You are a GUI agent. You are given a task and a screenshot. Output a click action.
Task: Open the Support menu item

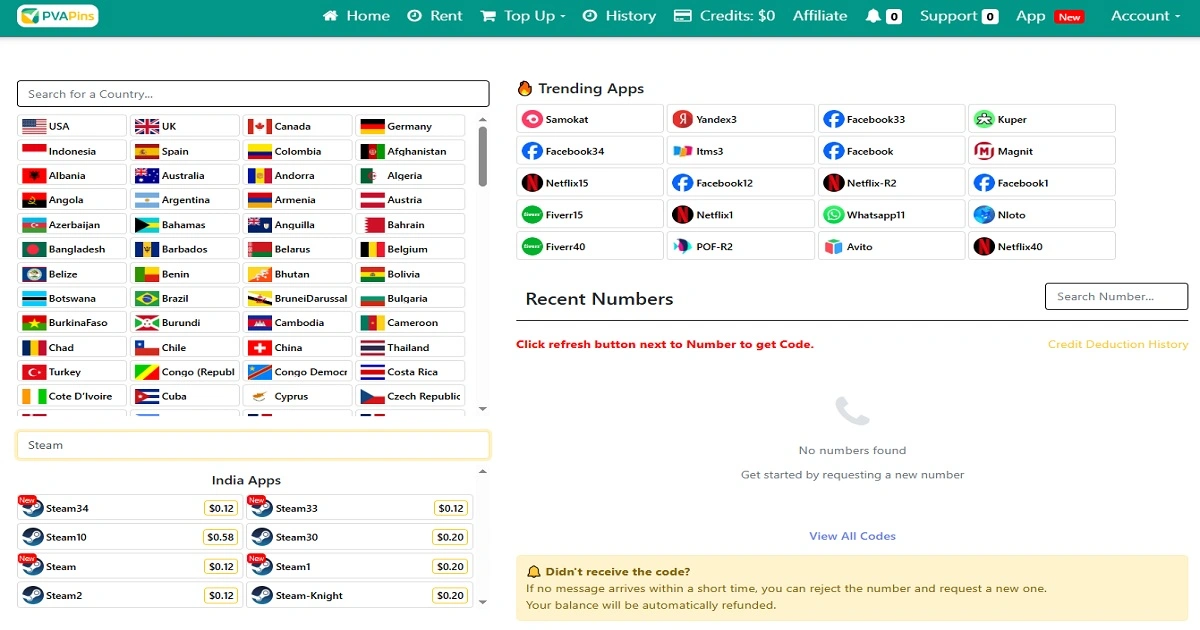pyautogui.click(x=959, y=16)
